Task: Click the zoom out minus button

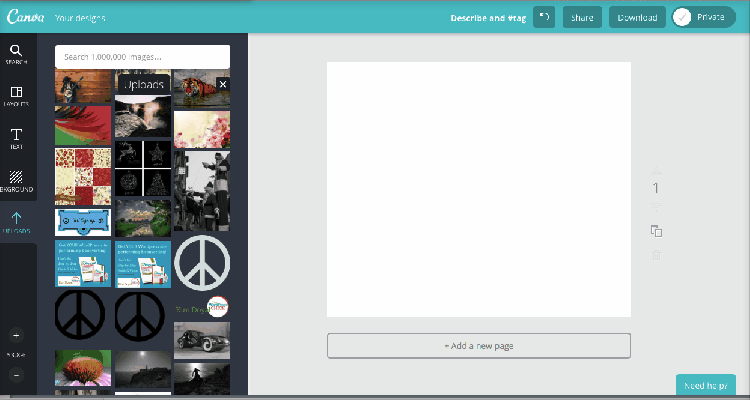Action: (16, 375)
